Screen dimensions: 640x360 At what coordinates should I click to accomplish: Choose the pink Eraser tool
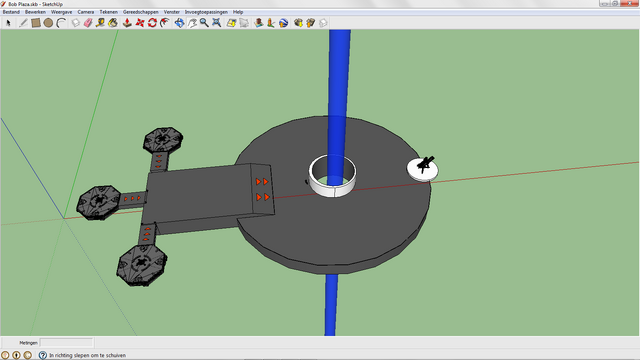pyautogui.click(x=88, y=23)
